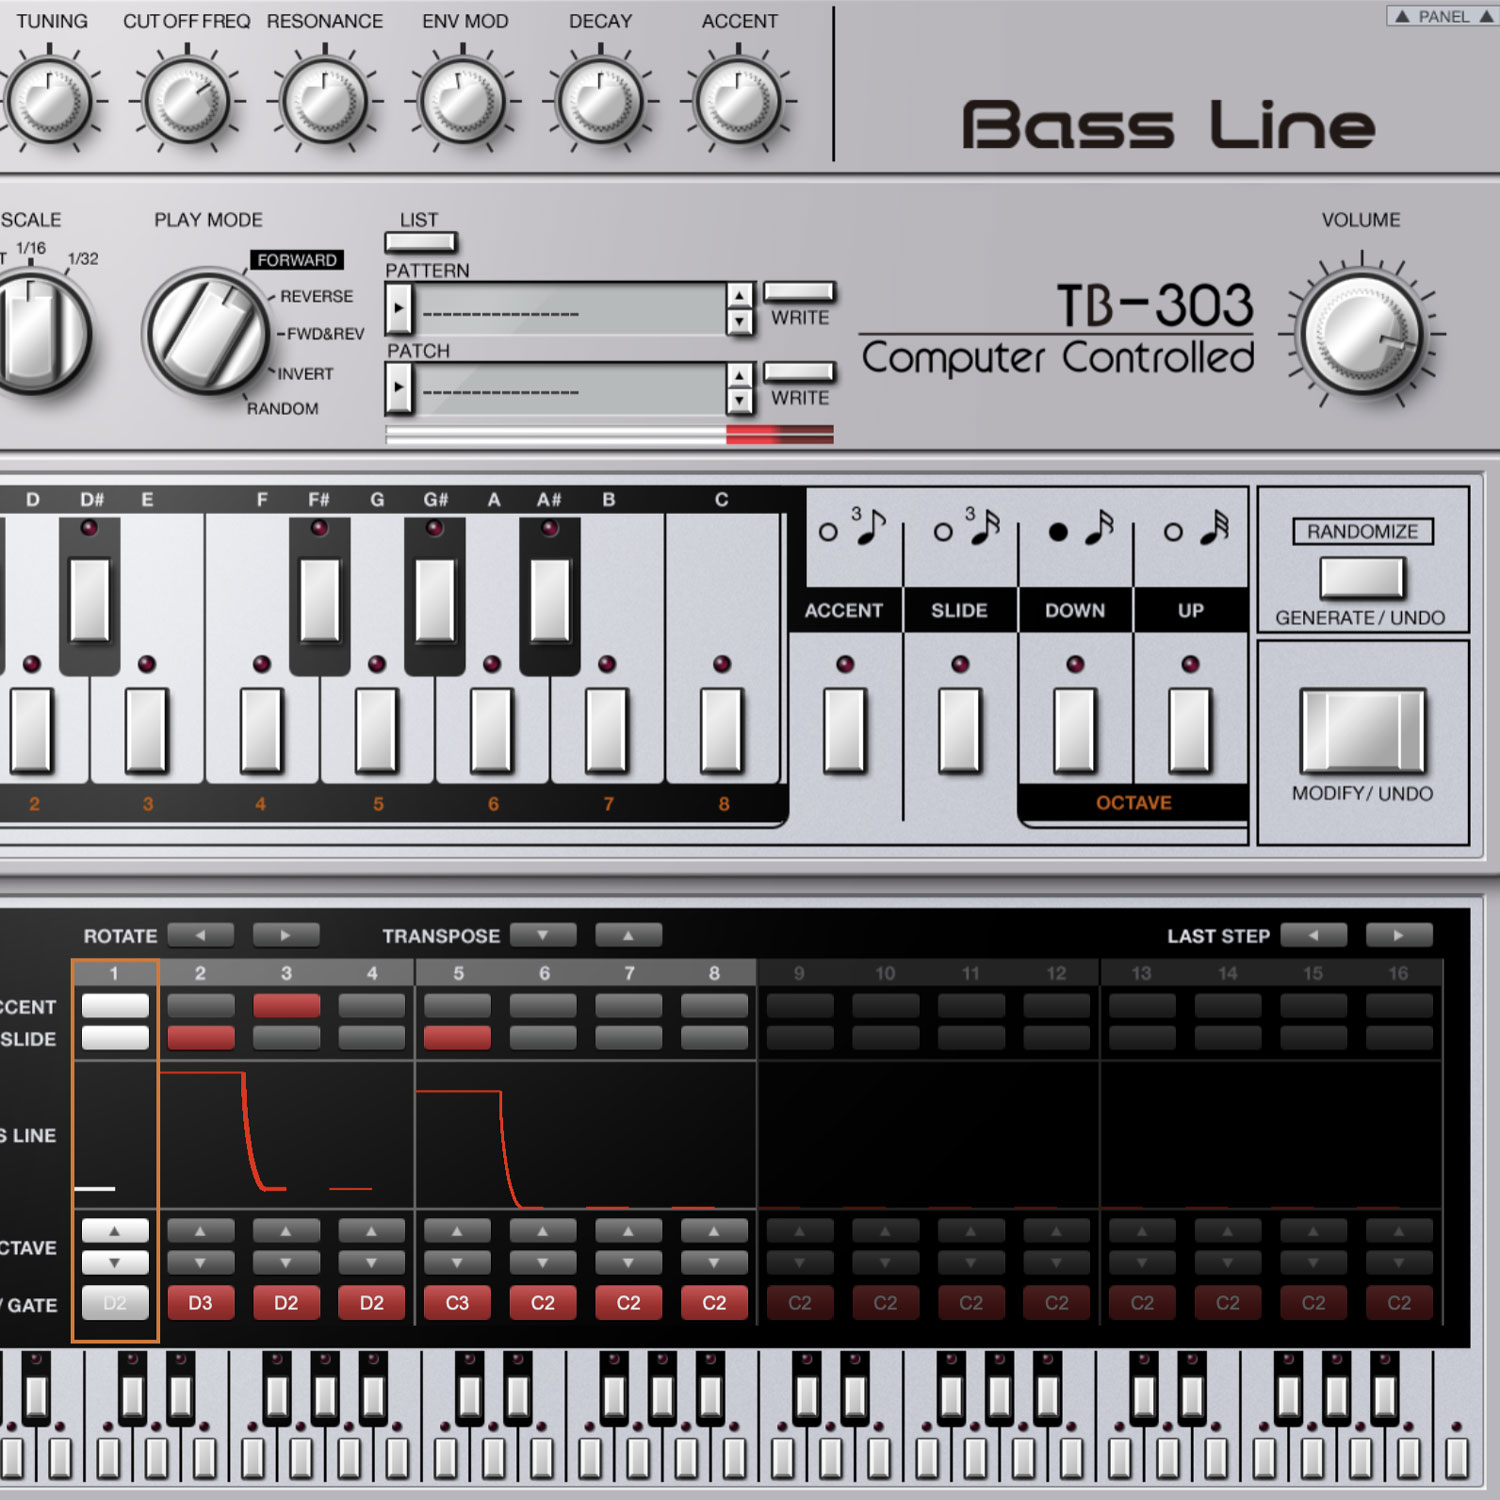Click the Rotate left arrow button

[x=201, y=935]
